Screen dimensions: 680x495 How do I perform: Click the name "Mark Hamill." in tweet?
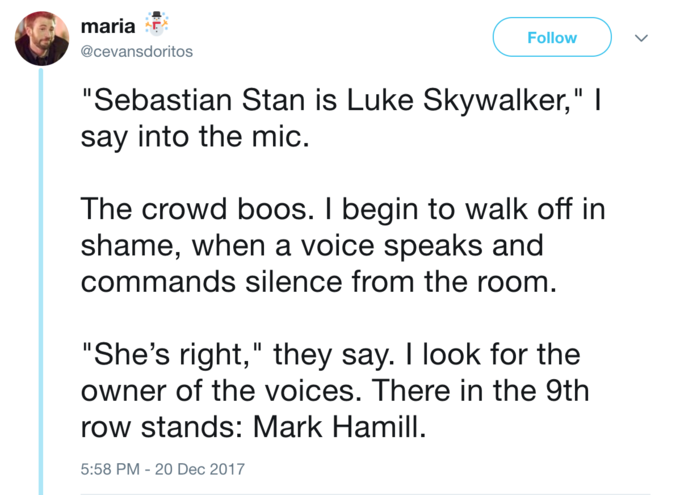coord(340,427)
